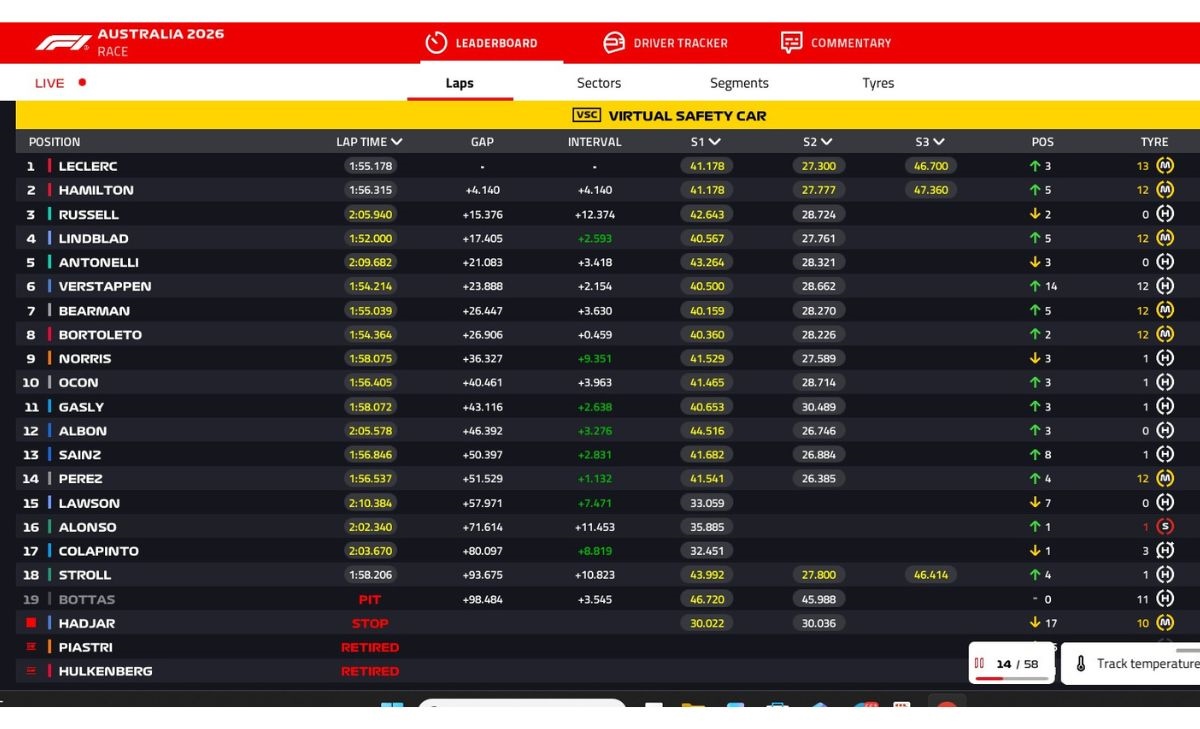Click Alonso's red soft tyre icon
Image resolution: width=1200 pixels, height=729 pixels.
tap(1164, 527)
